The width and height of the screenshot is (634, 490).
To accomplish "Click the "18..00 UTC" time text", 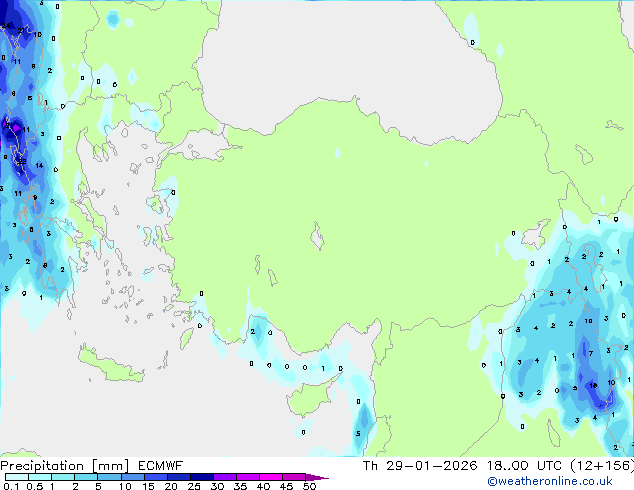I will click(x=524, y=466).
